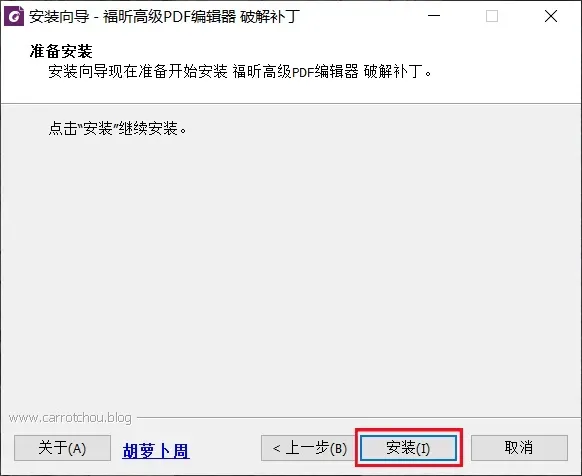Screen dimensions: 582x476
Task: Open the 胡萝卜周 hyperlink
Action: point(156,451)
